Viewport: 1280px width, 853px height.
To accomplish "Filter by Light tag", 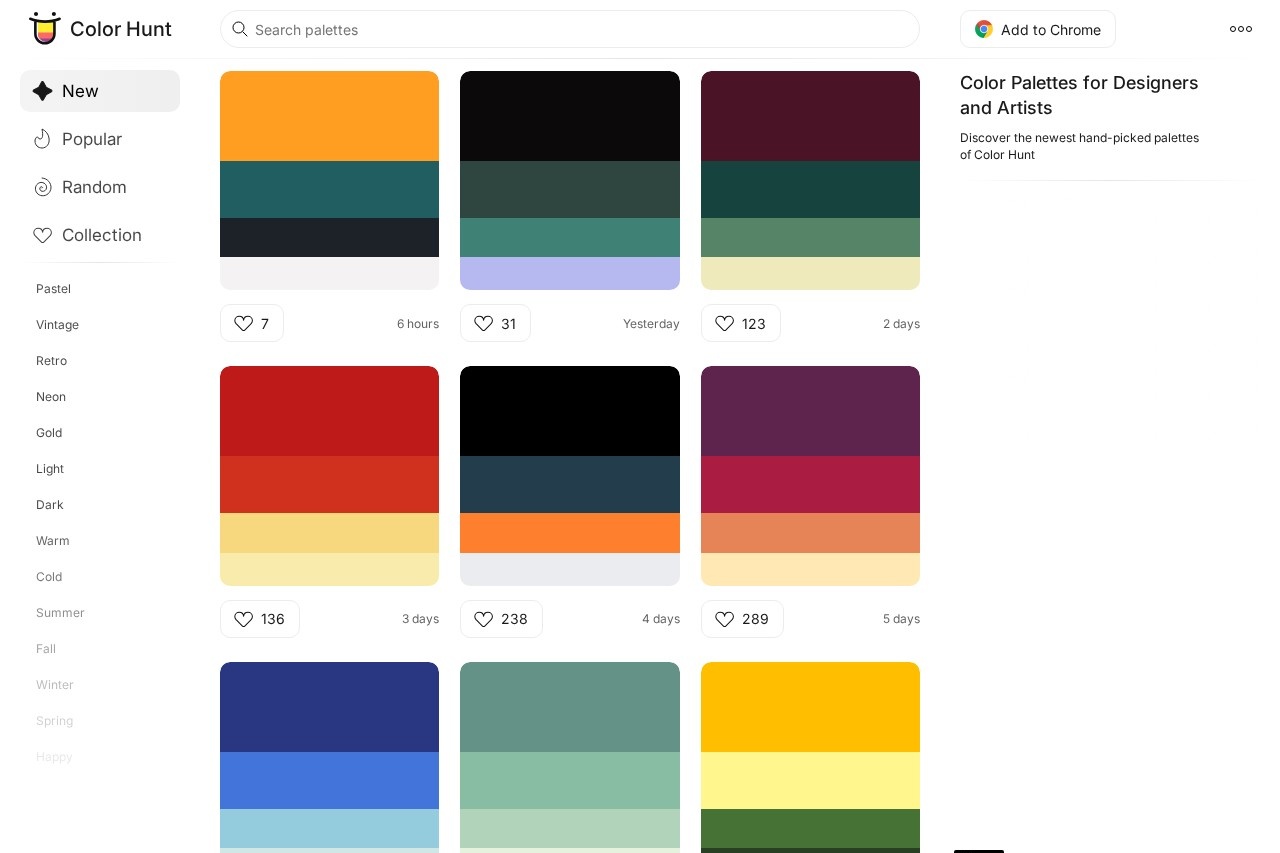I will click(x=50, y=469).
